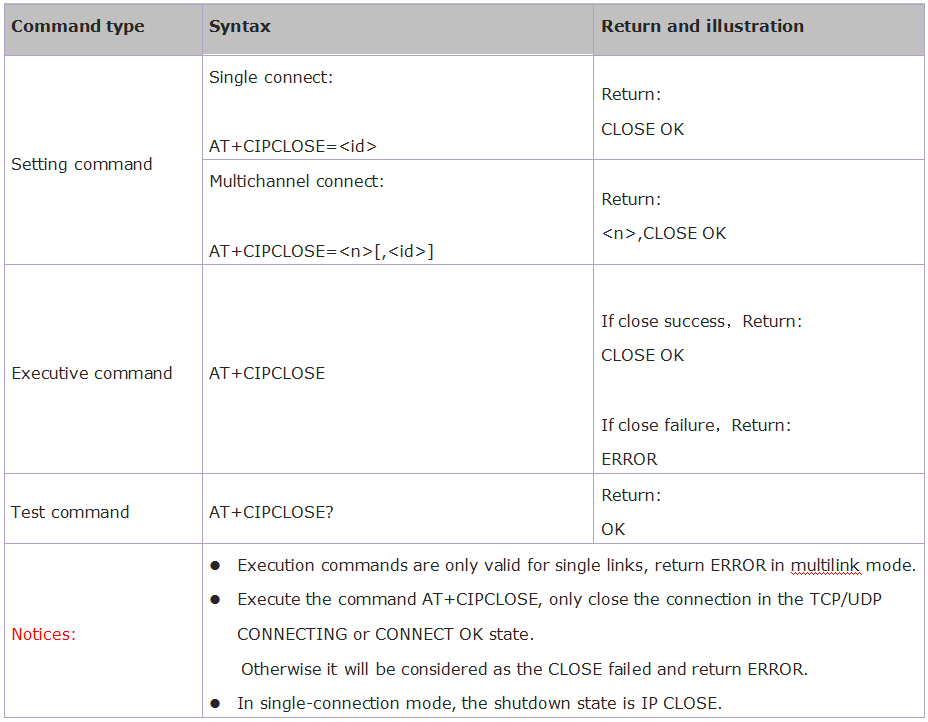
Task: Click the "Return and illustration" header
Action: tap(702, 27)
